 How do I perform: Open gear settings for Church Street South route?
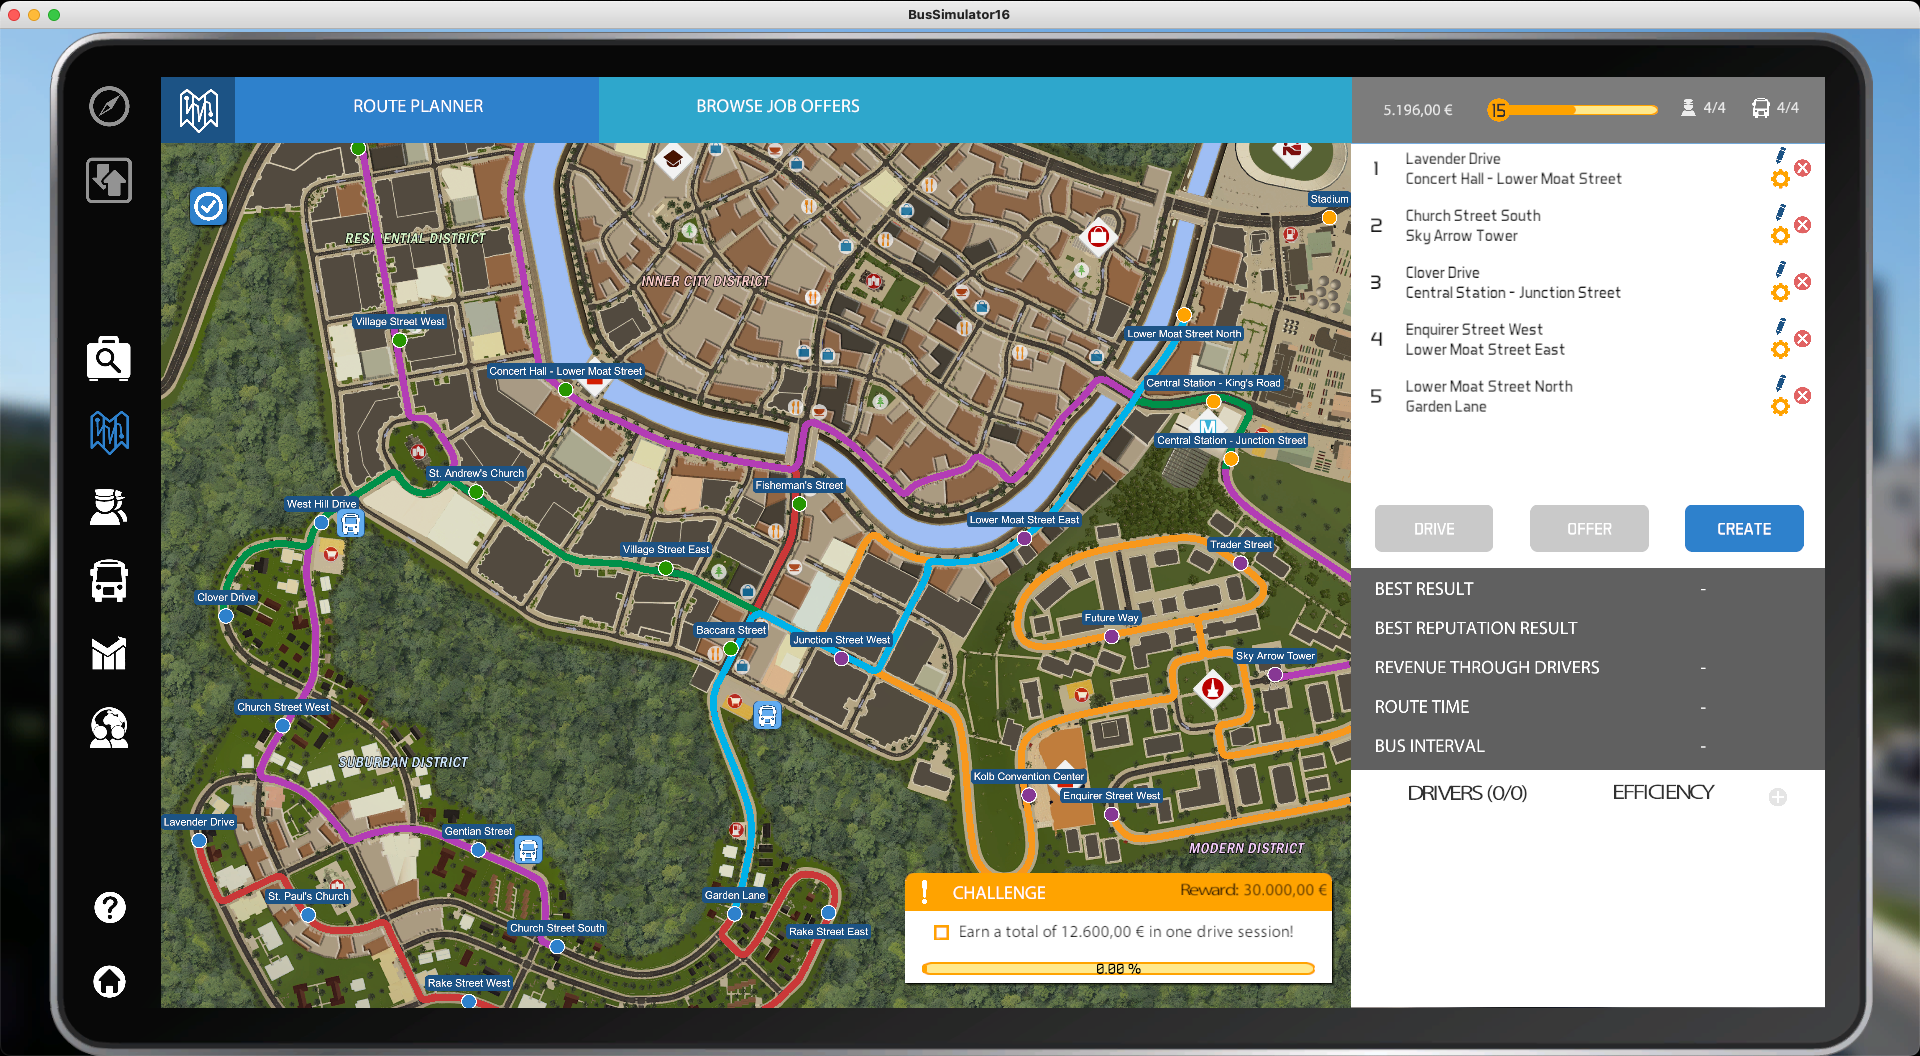click(x=1780, y=236)
